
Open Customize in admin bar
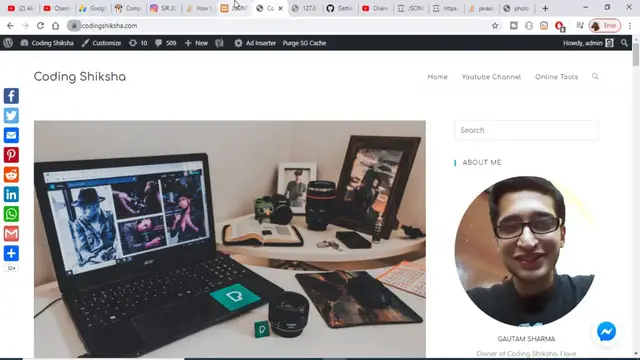point(101,43)
